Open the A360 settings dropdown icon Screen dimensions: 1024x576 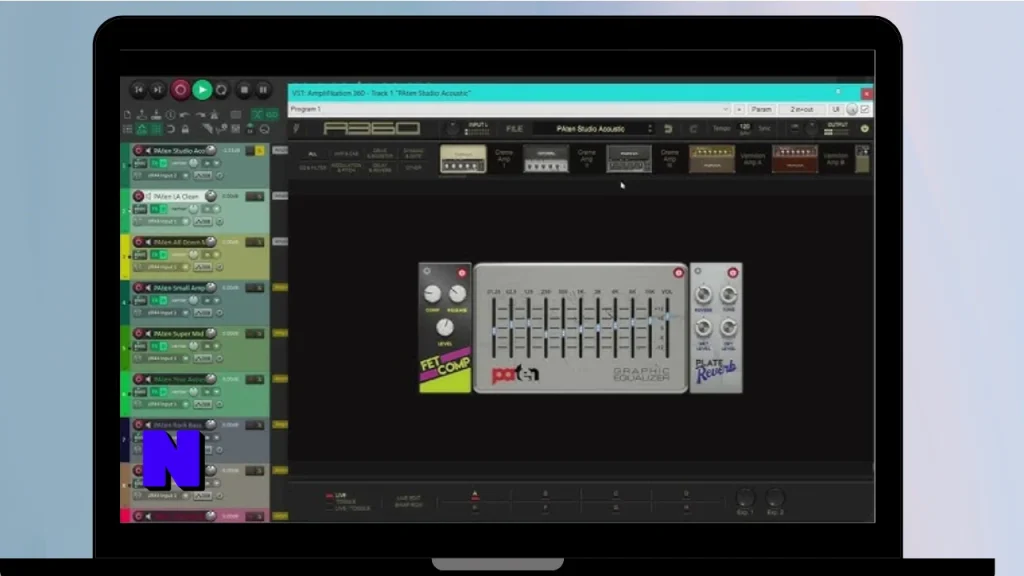[x=865, y=129]
